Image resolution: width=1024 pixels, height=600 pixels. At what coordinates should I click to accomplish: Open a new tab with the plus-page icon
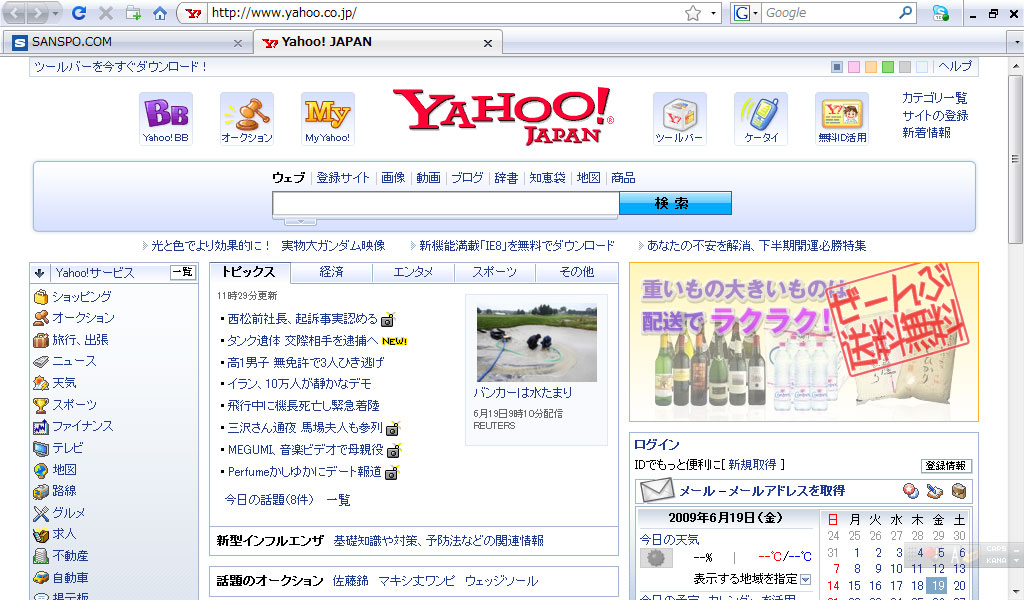133,13
